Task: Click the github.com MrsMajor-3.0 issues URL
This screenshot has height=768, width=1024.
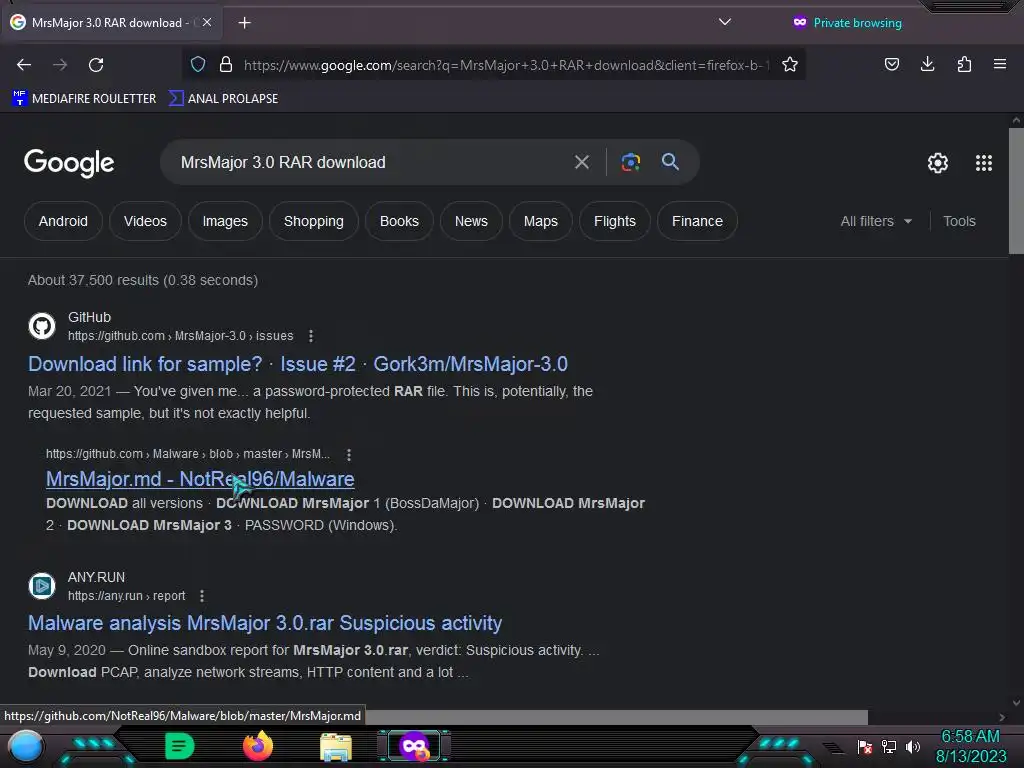Action: (x=180, y=336)
